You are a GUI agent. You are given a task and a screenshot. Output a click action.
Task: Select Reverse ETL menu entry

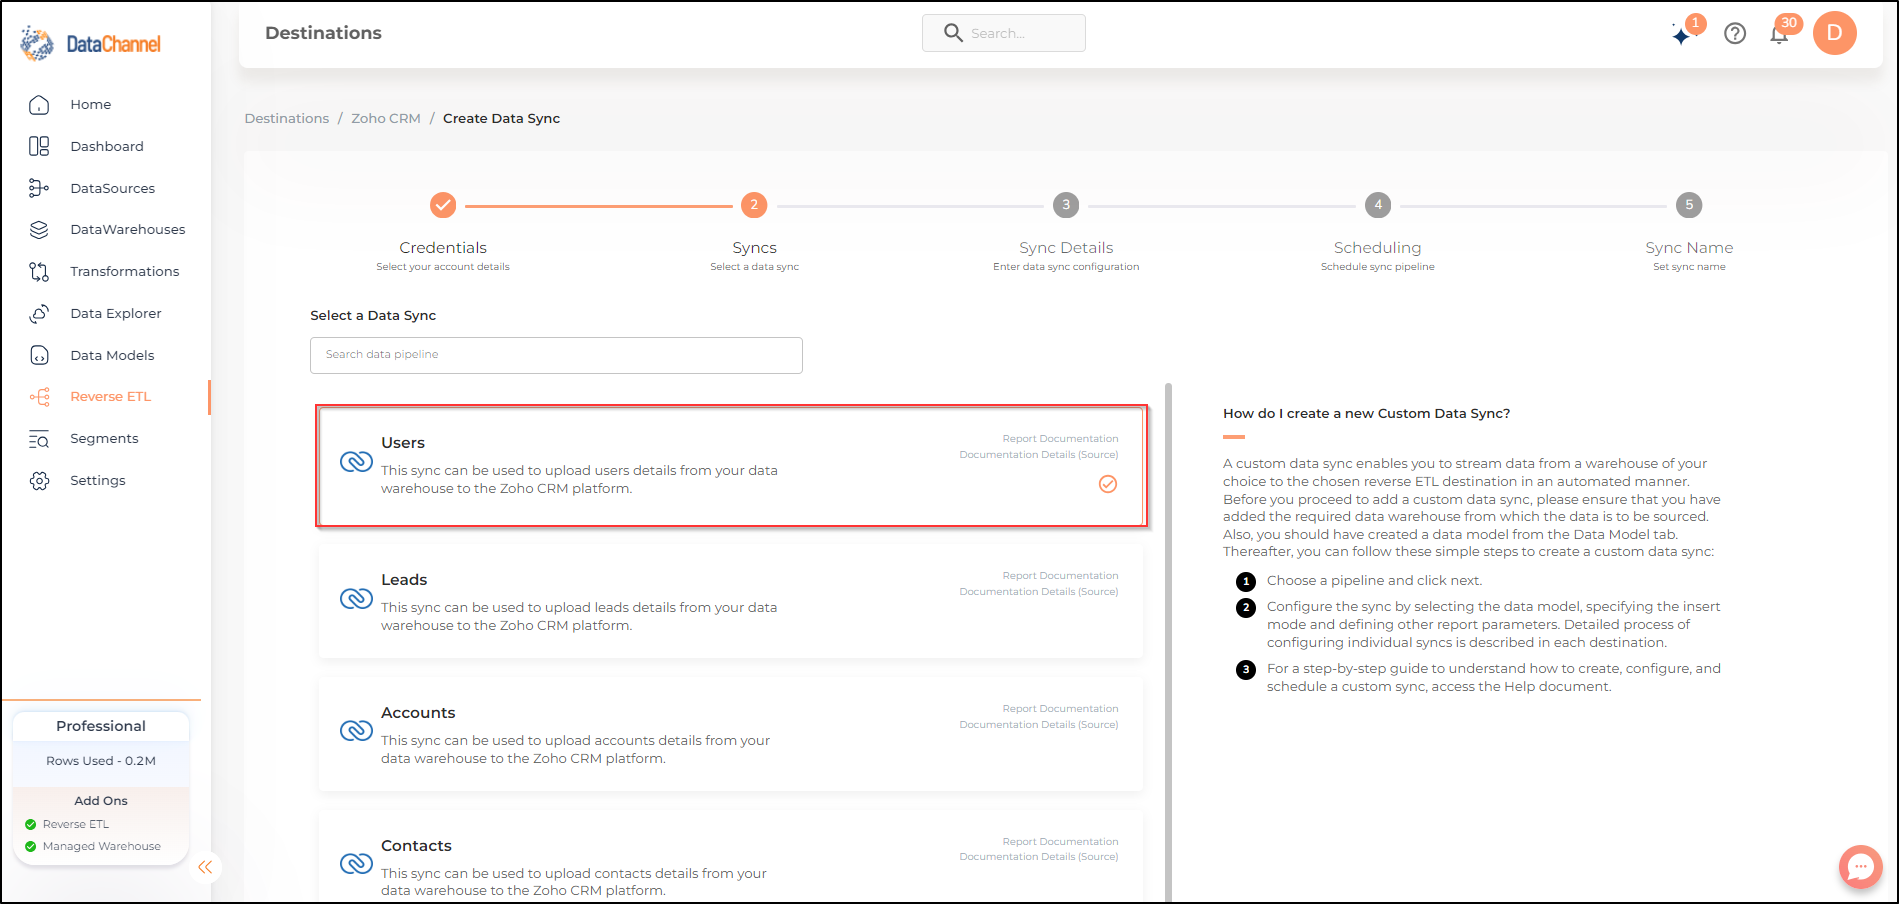[110, 396]
